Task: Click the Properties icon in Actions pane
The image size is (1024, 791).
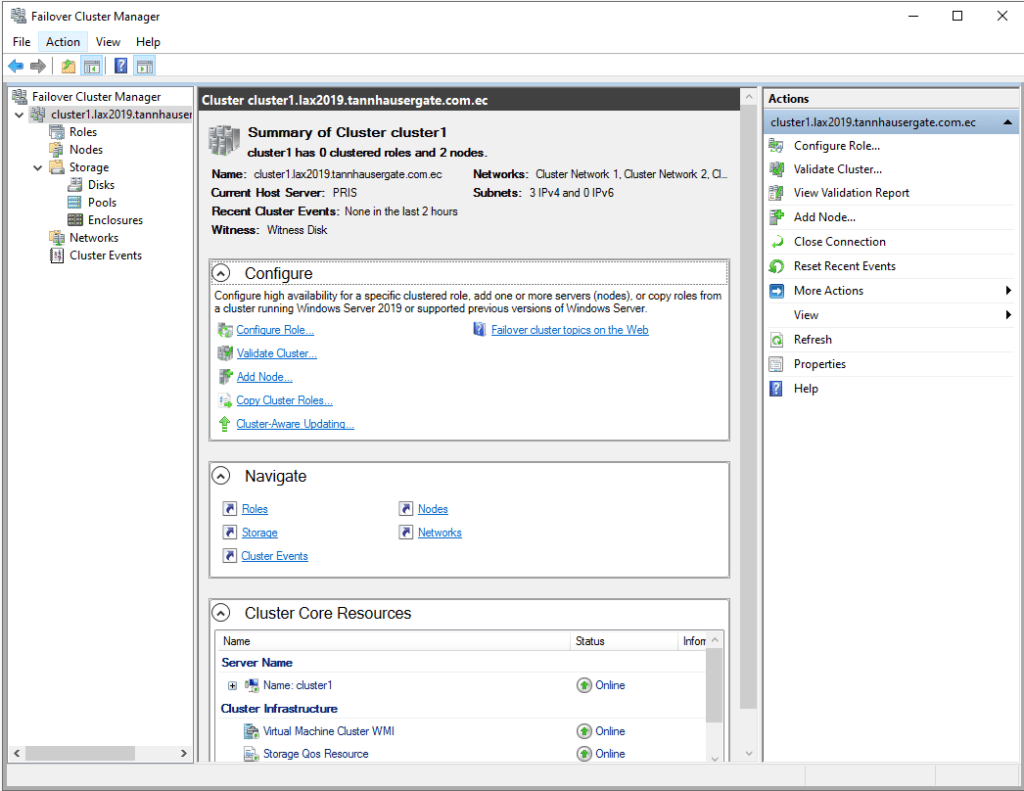Action: click(x=776, y=364)
